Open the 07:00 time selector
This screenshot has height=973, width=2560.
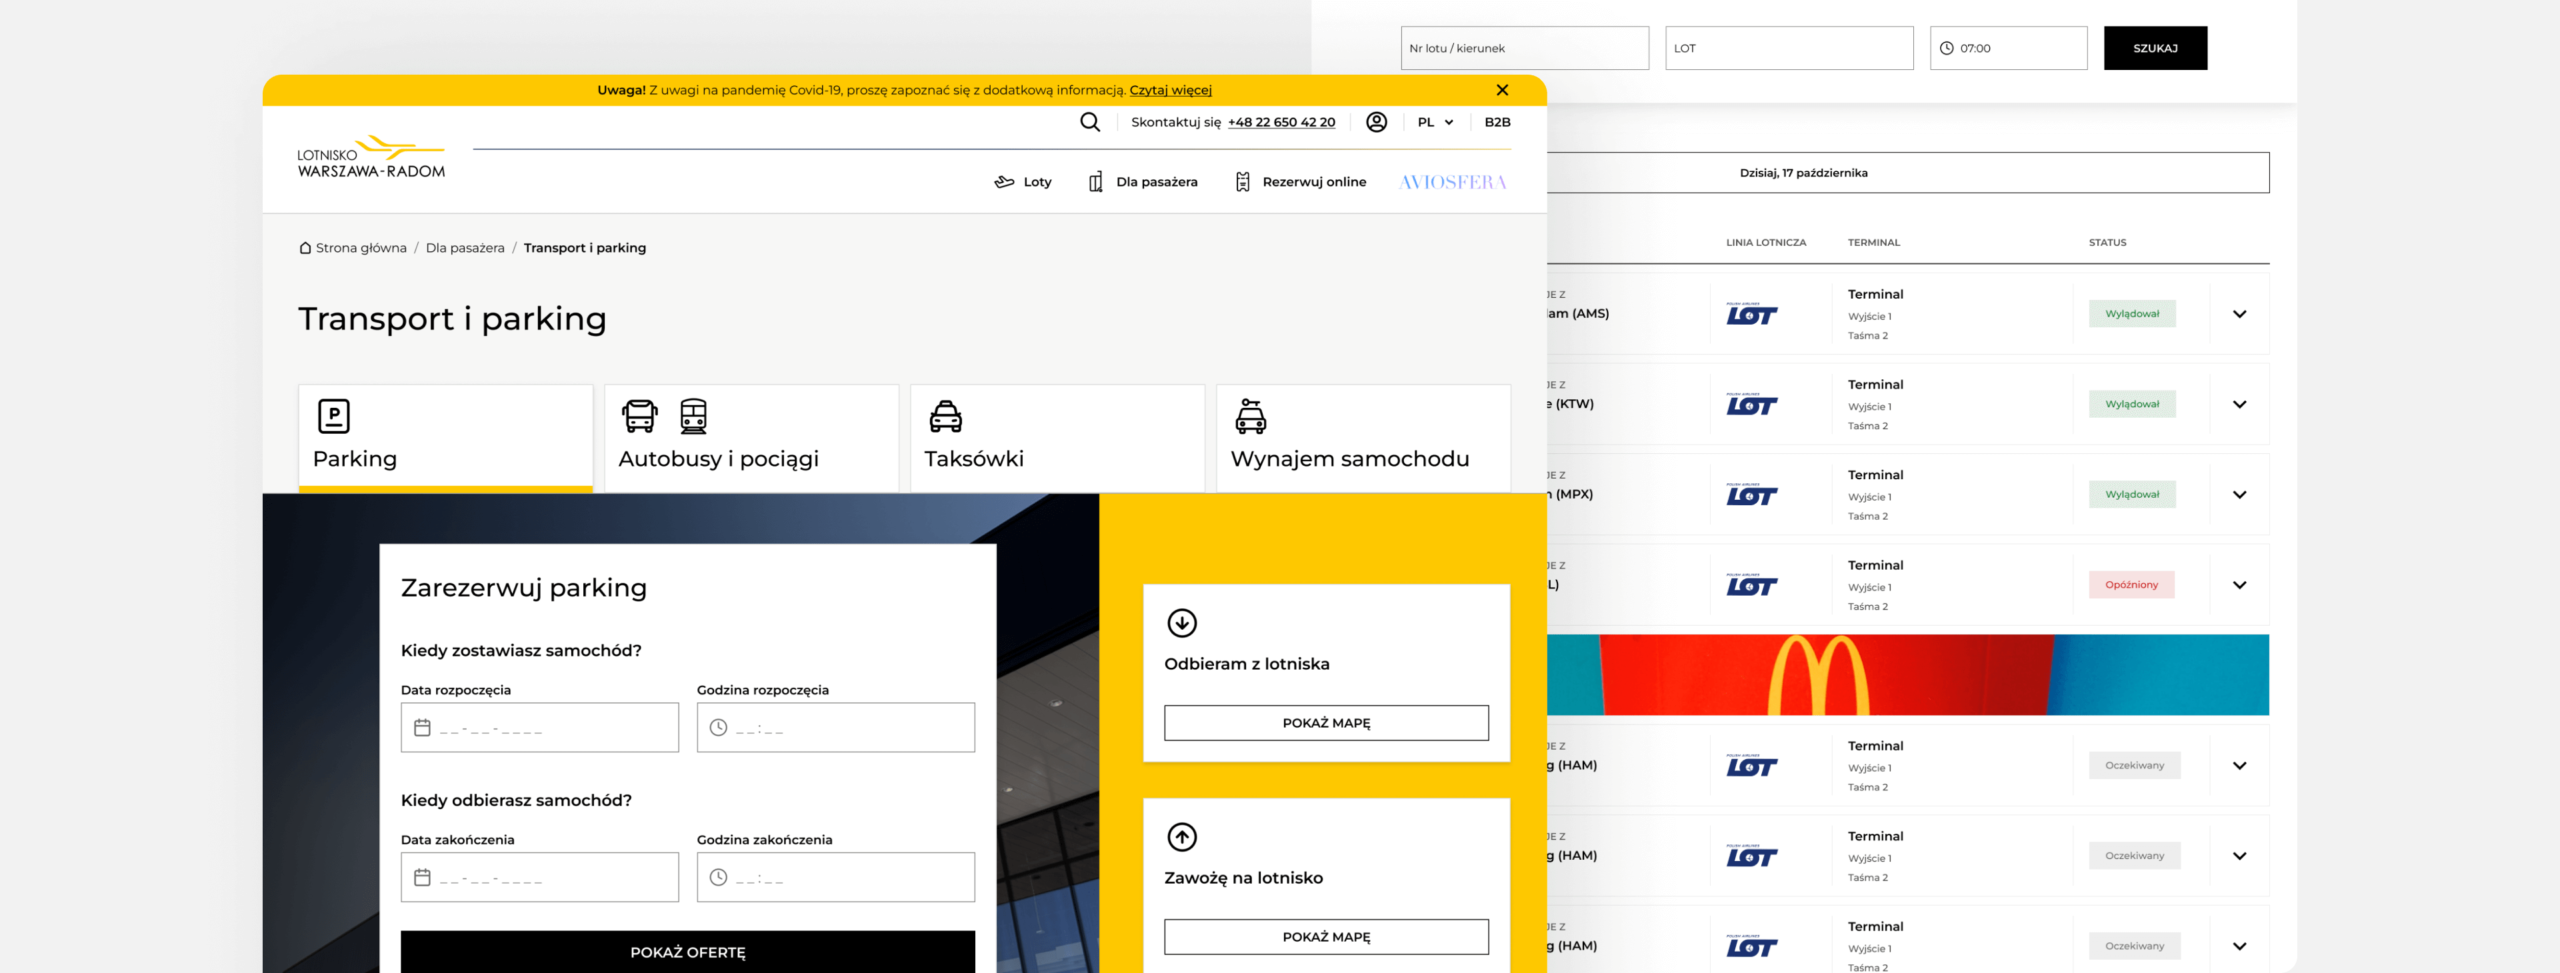pyautogui.click(x=2007, y=48)
